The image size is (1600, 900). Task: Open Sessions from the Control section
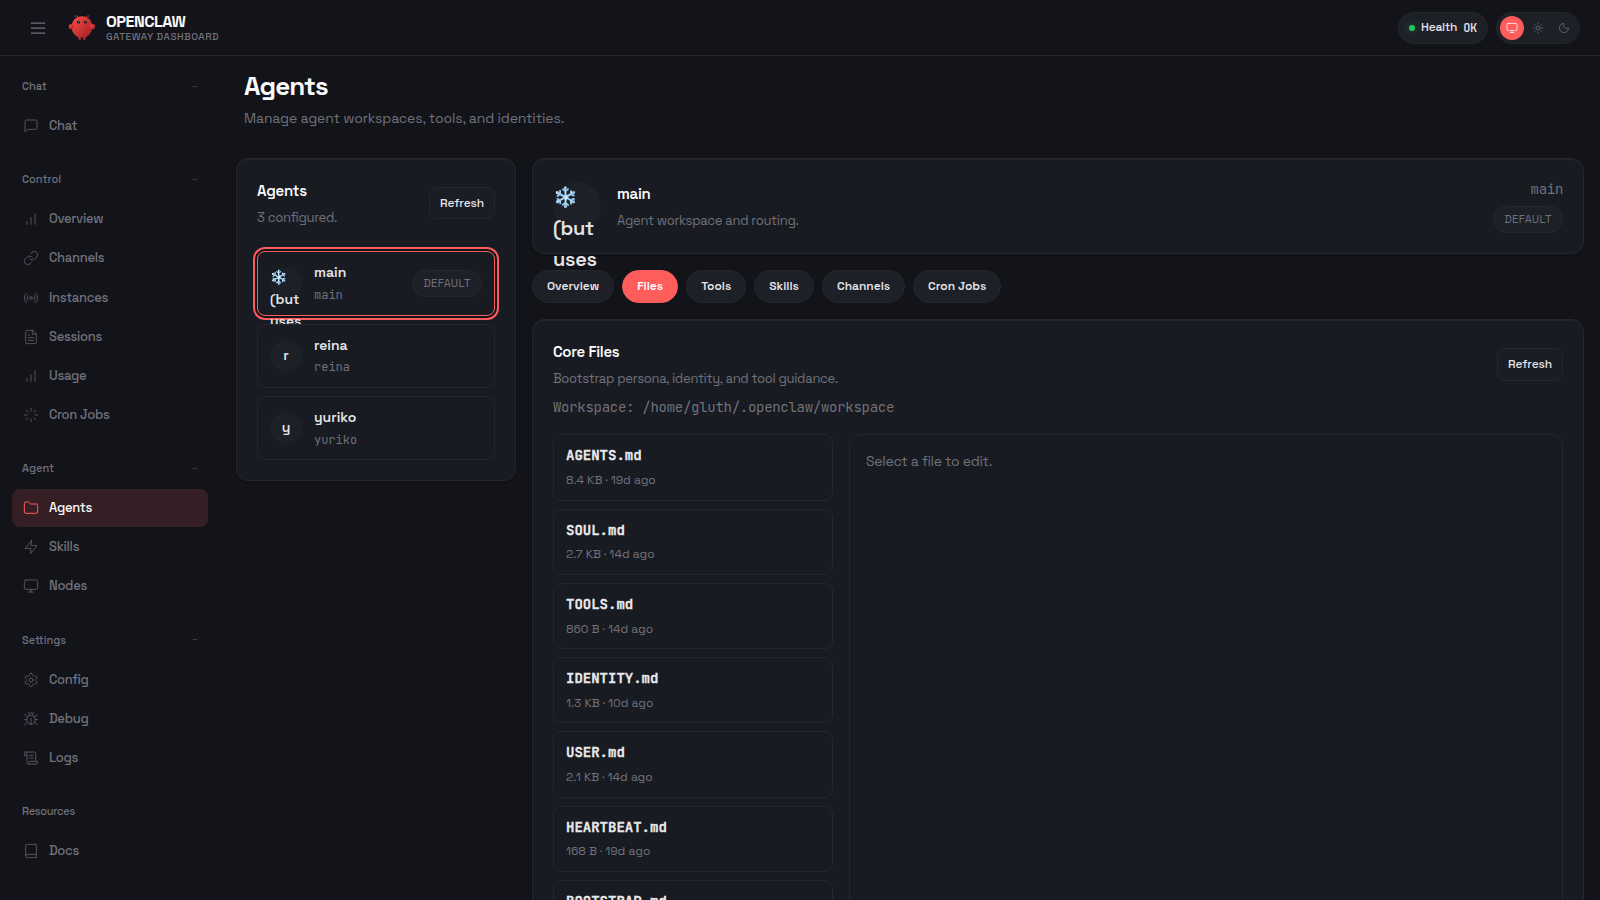click(75, 336)
